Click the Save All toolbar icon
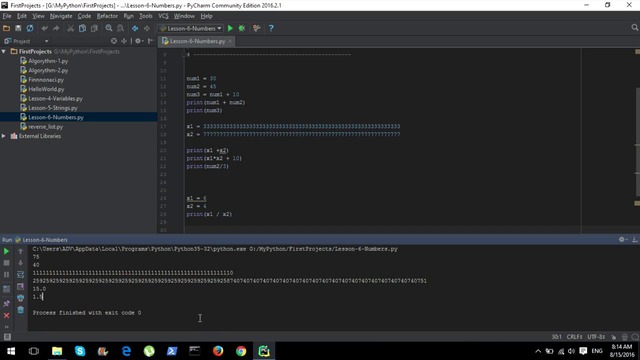Screen dimensions: 640x360 tap(18, 28)
